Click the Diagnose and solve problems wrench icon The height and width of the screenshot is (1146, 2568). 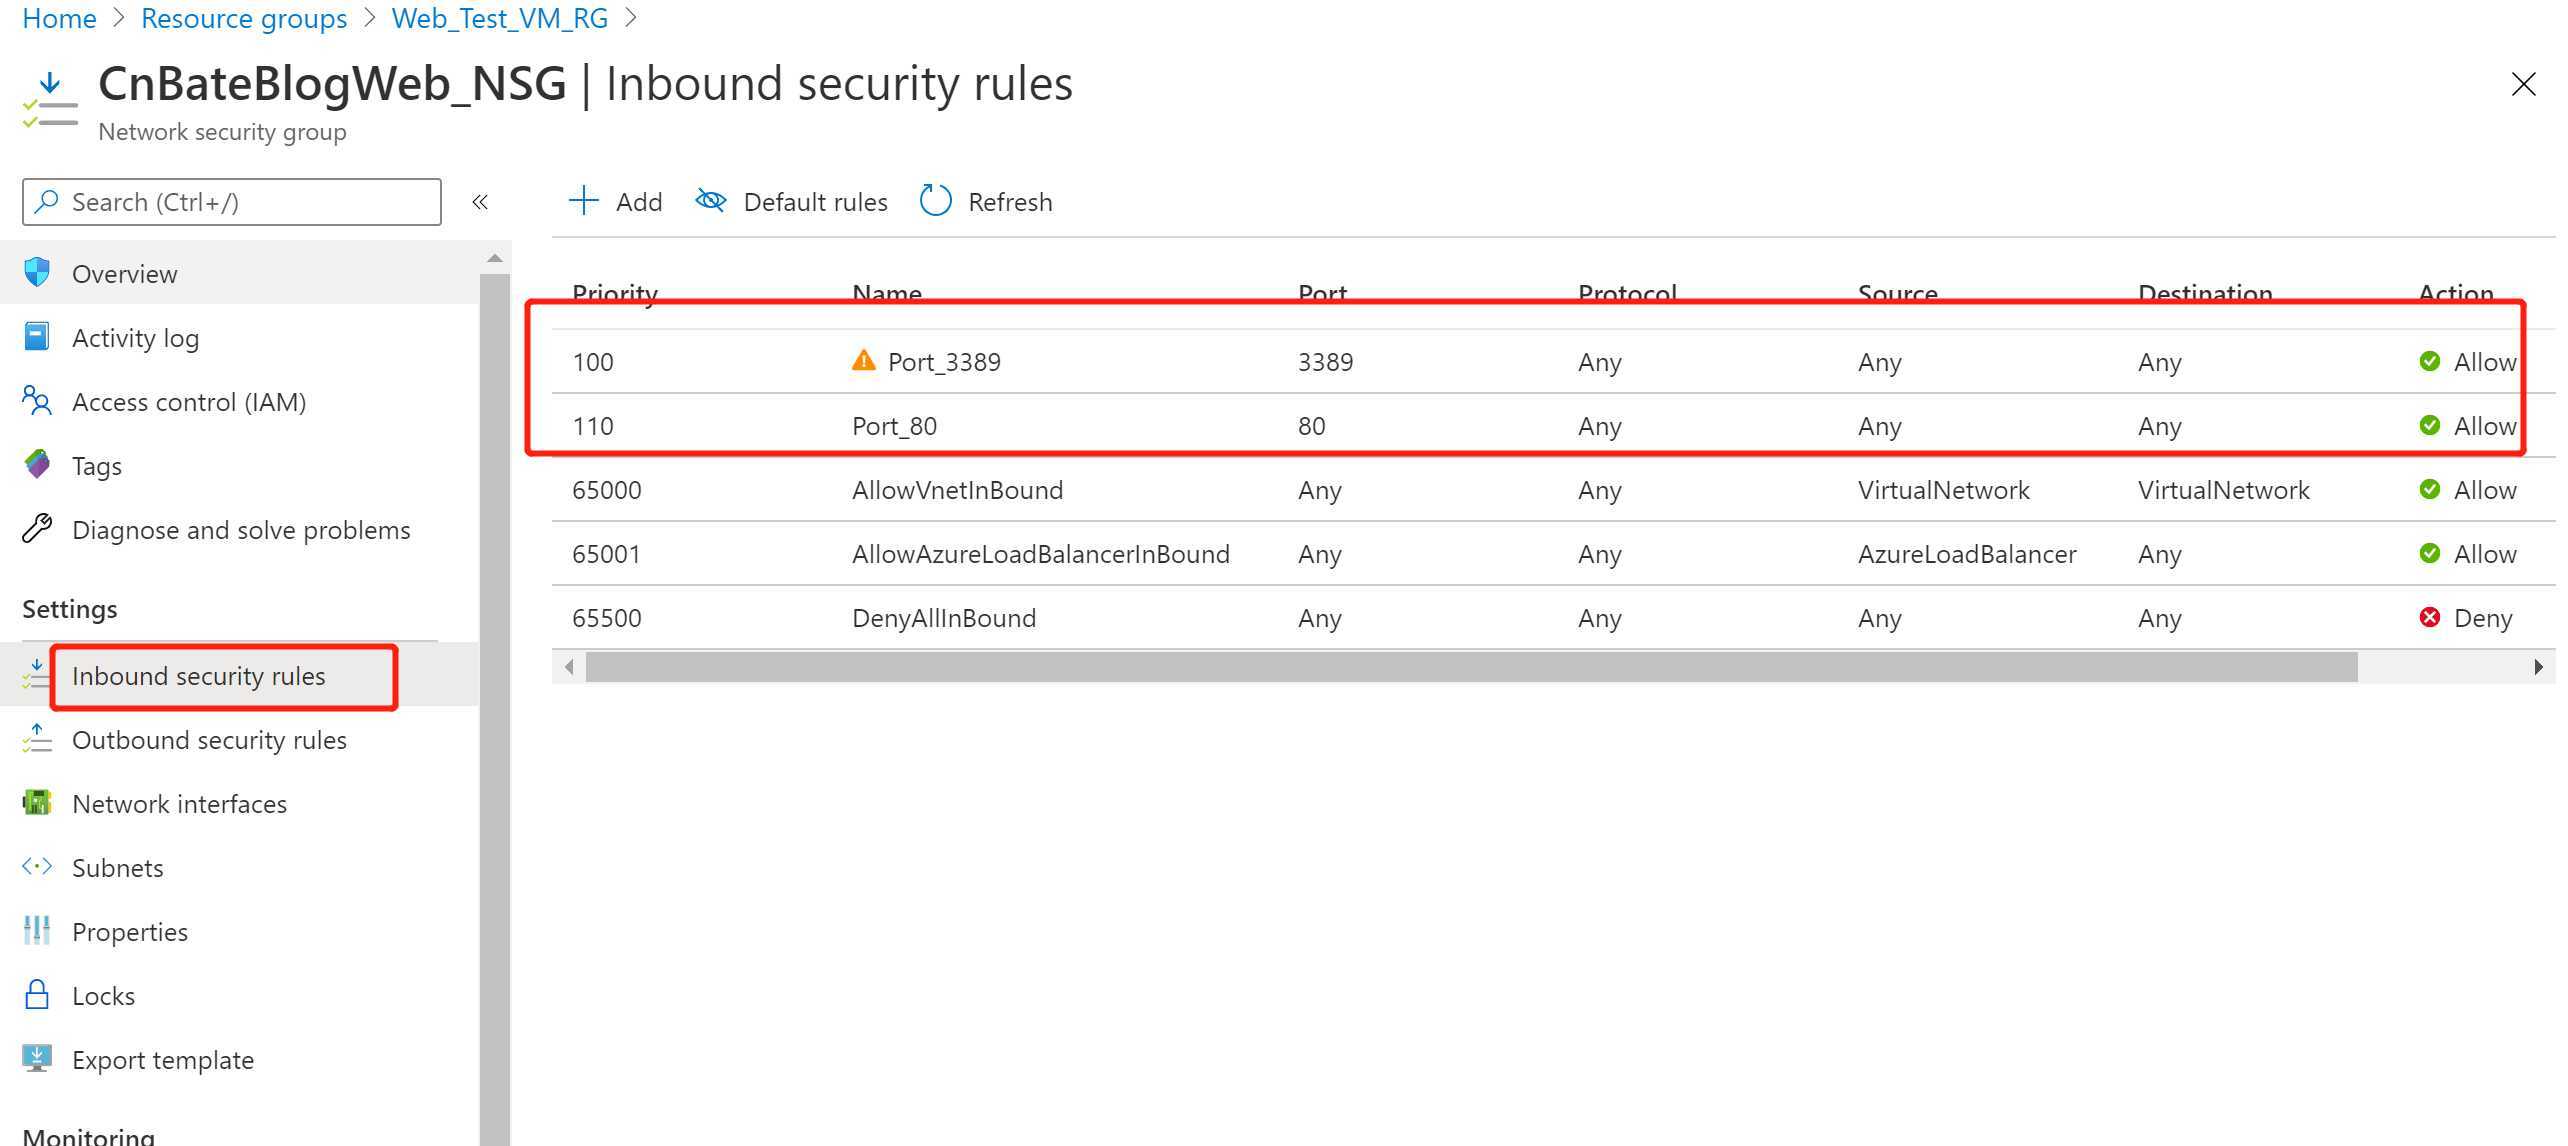[x=37, y=528]
